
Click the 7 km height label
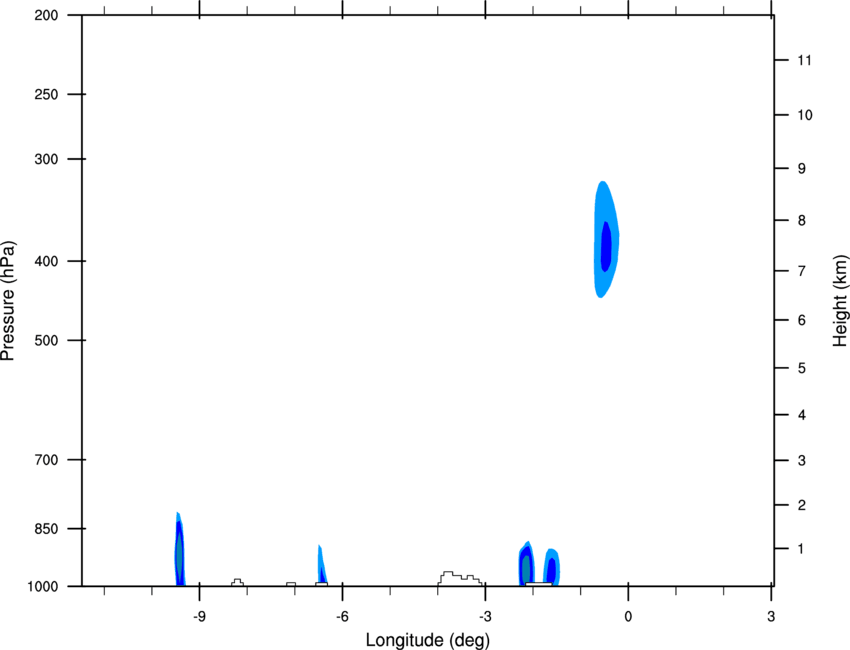[802, 271]
